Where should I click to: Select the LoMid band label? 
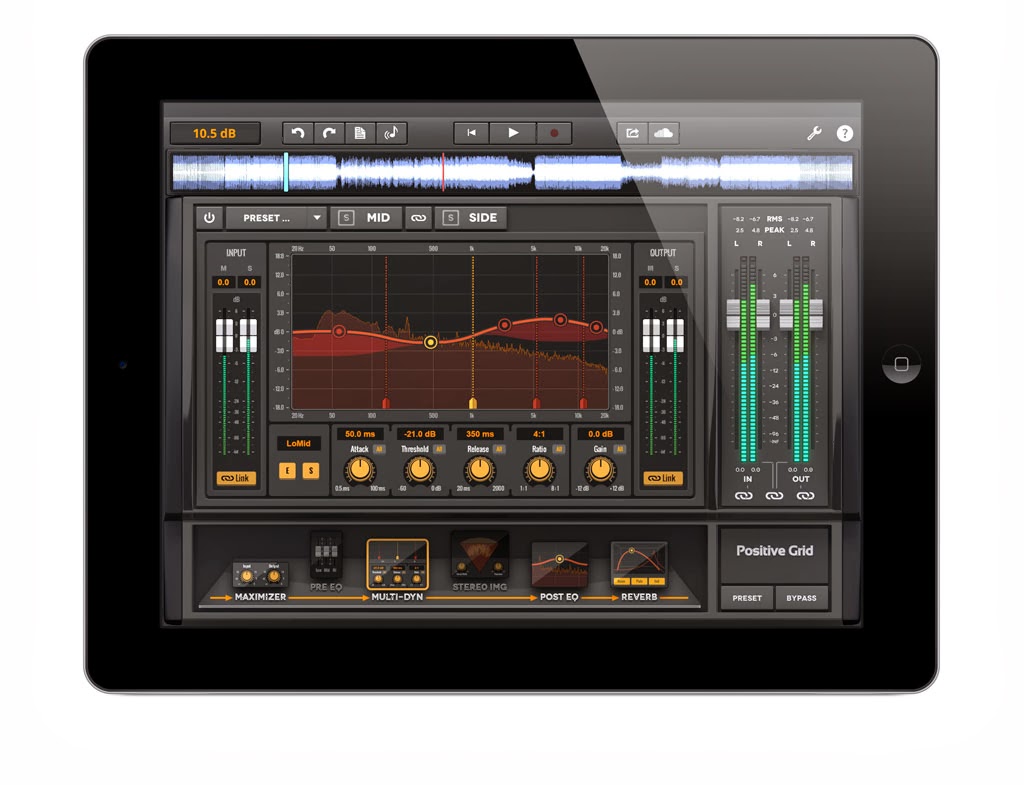298,444
